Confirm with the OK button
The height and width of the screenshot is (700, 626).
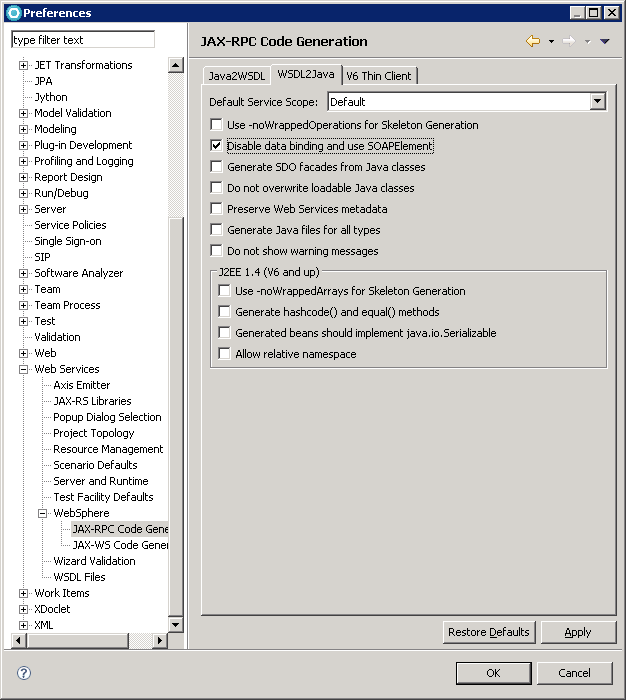click(493, 673)
